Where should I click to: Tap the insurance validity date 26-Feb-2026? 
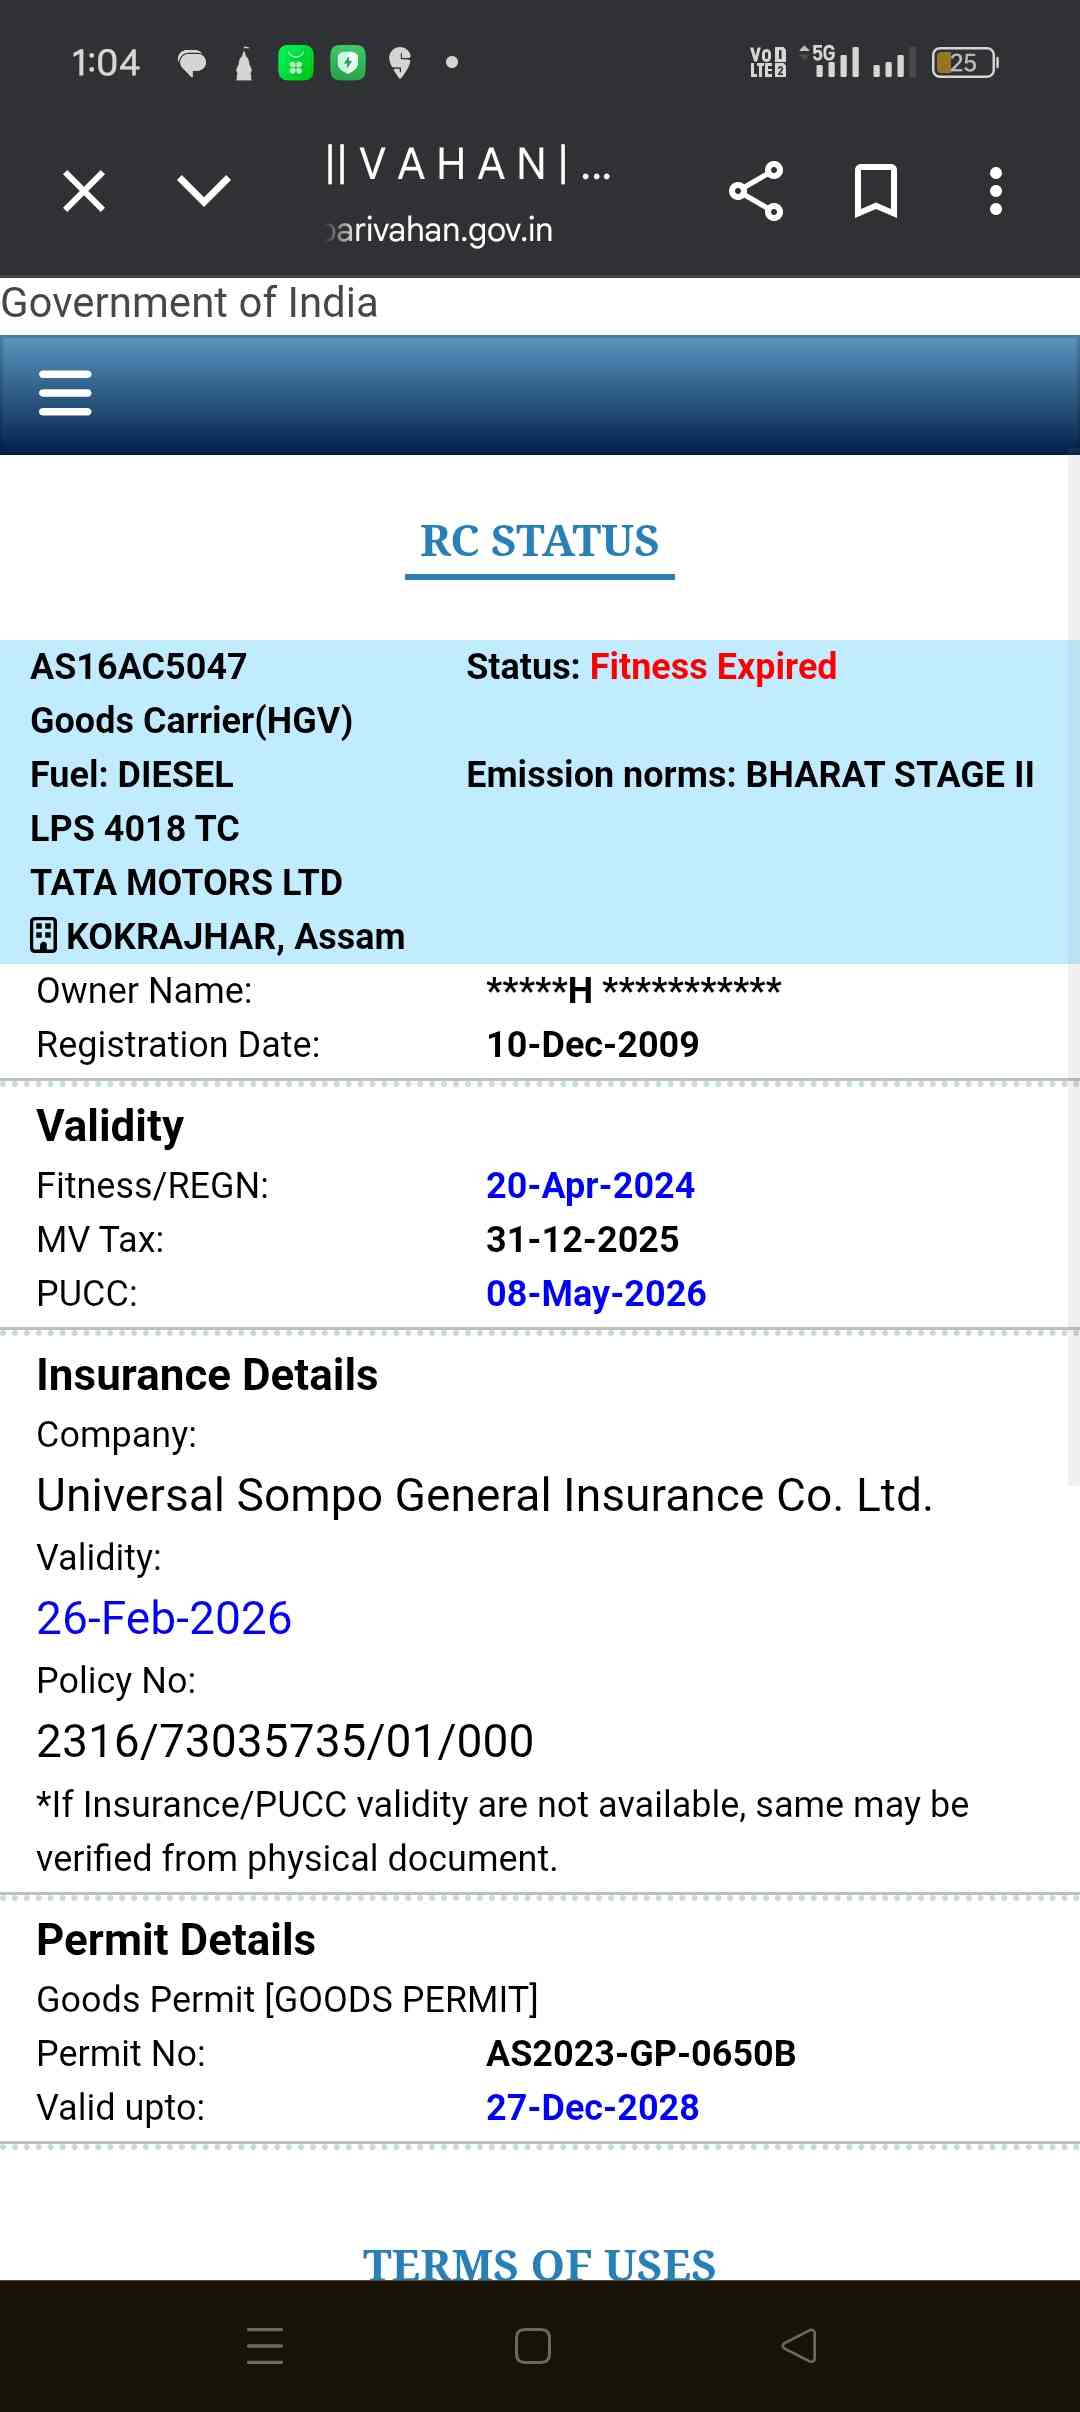[164, 1618]
